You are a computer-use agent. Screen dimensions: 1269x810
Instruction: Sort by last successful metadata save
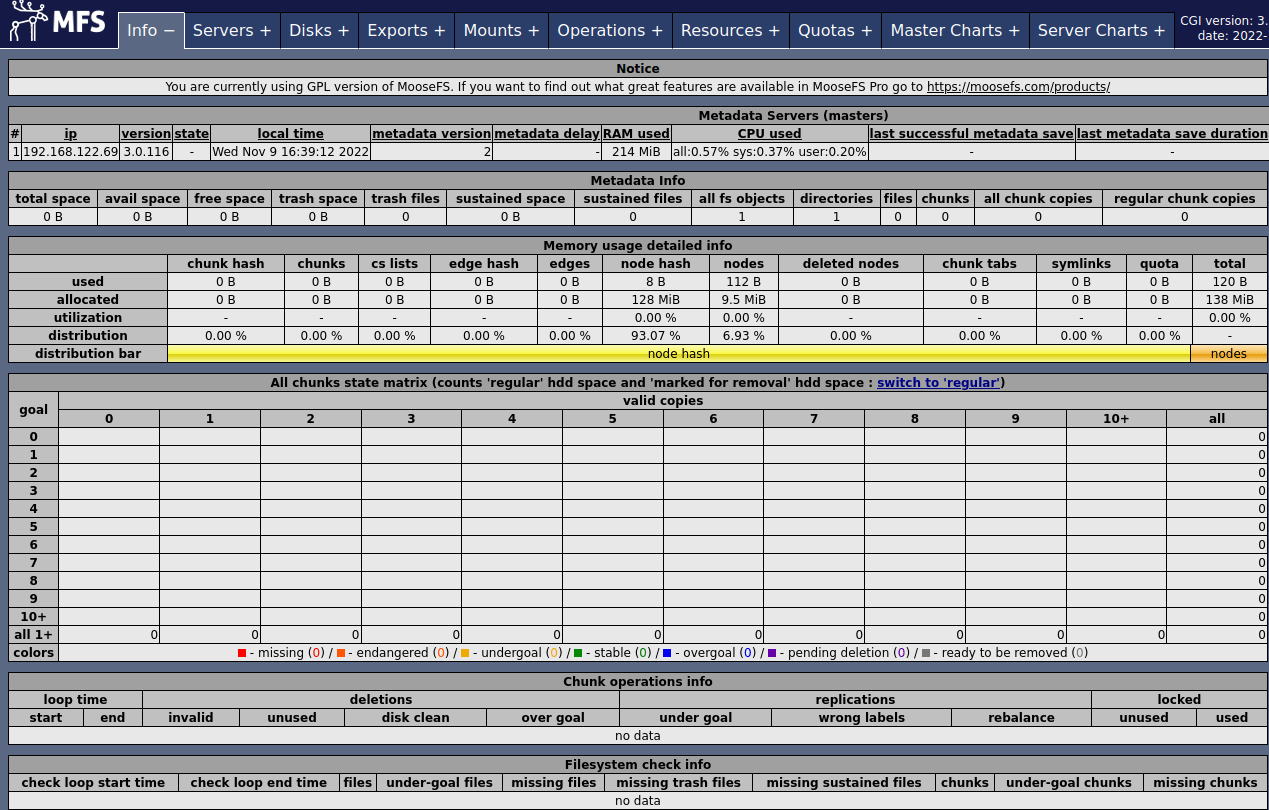971,134
